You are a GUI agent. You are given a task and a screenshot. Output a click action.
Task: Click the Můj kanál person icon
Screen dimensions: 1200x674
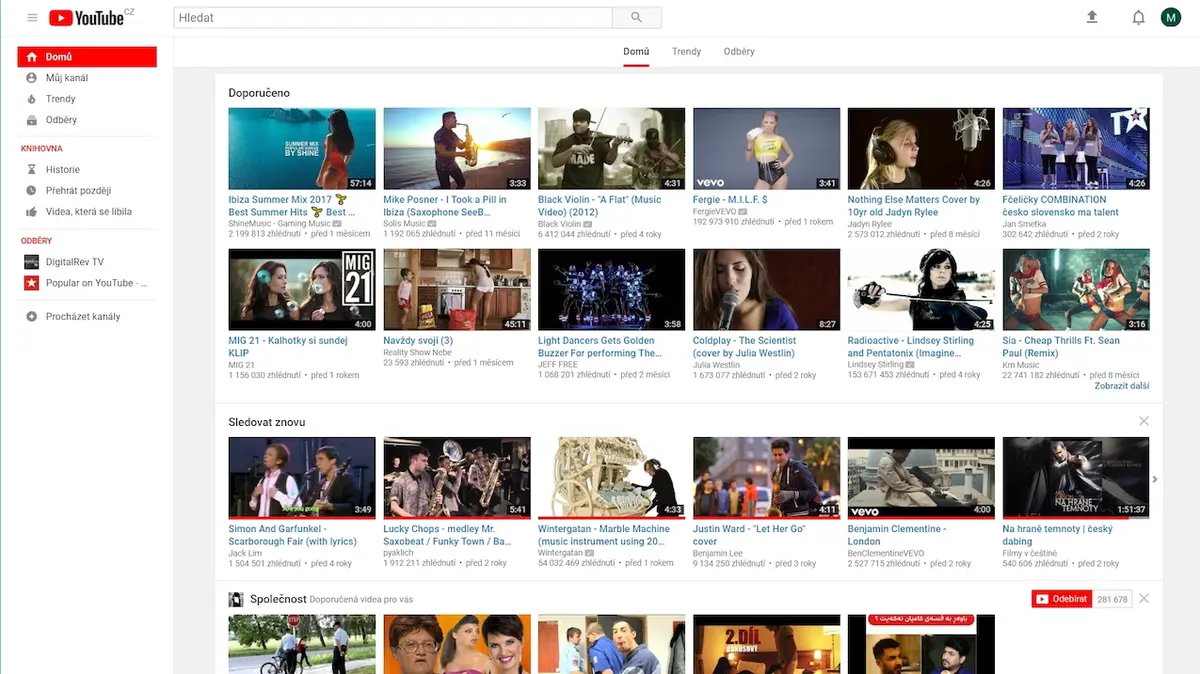(32, 78)
